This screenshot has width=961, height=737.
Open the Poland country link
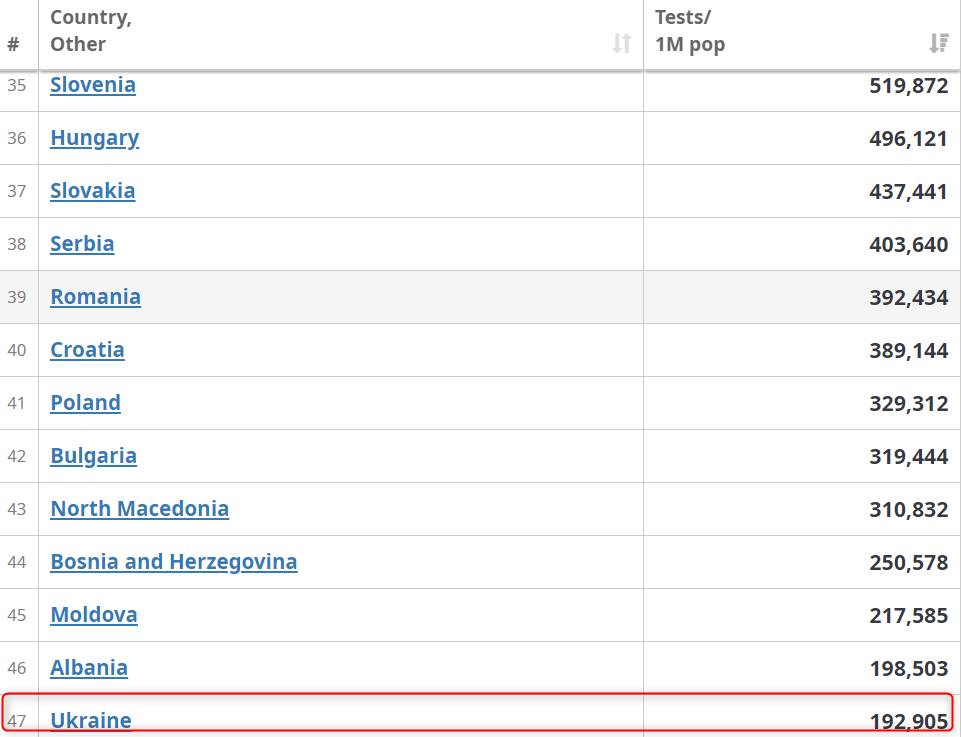click(85, 403)
